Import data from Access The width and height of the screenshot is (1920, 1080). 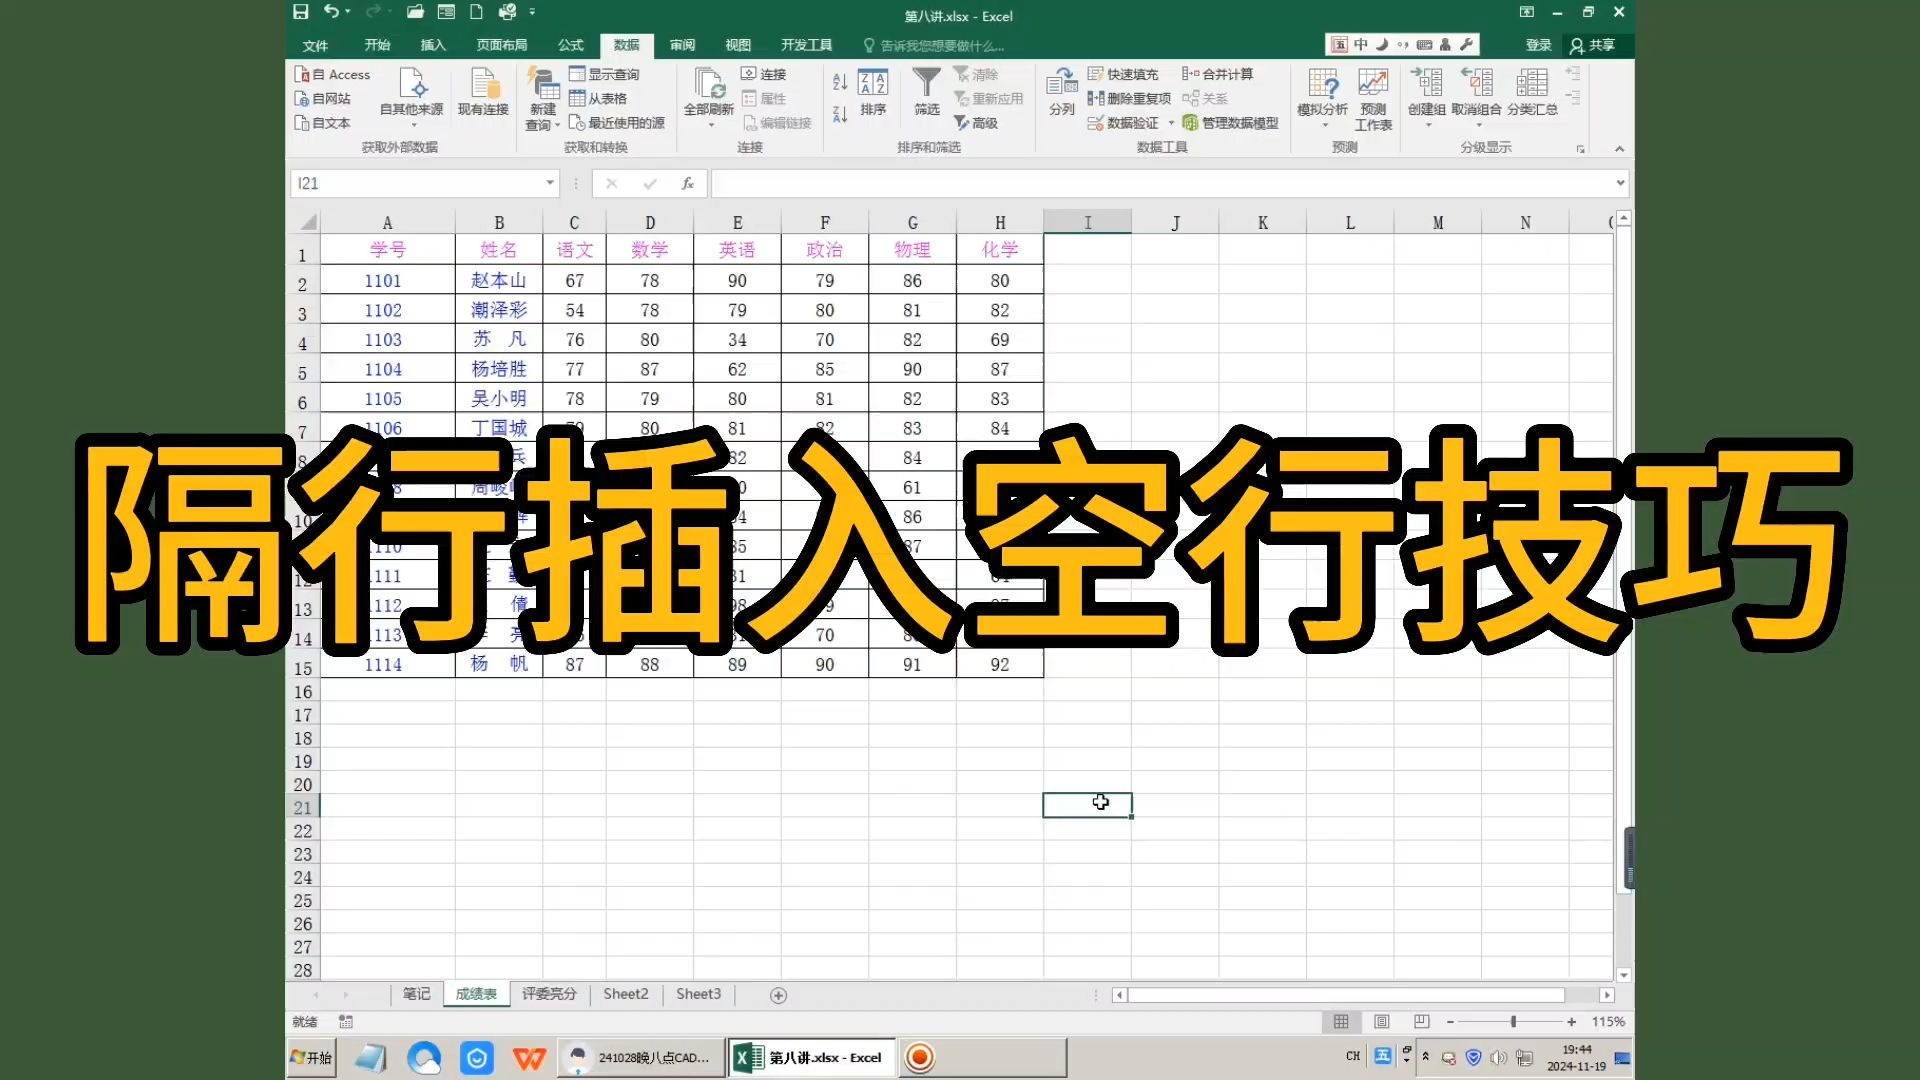point(333,74)
